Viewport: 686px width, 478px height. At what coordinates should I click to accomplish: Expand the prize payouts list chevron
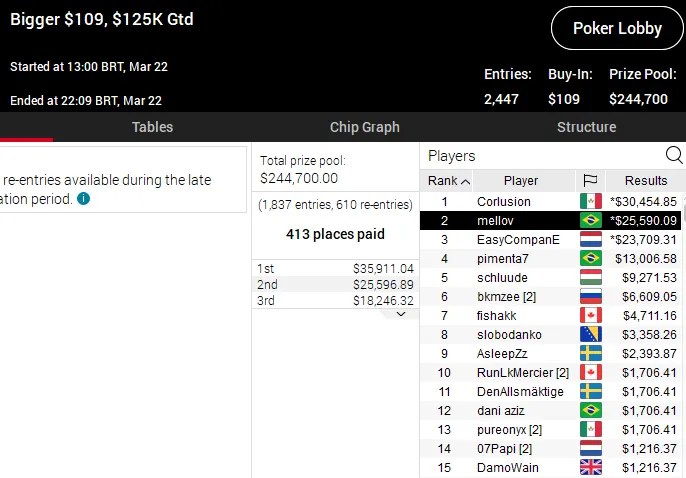point(402,313)
